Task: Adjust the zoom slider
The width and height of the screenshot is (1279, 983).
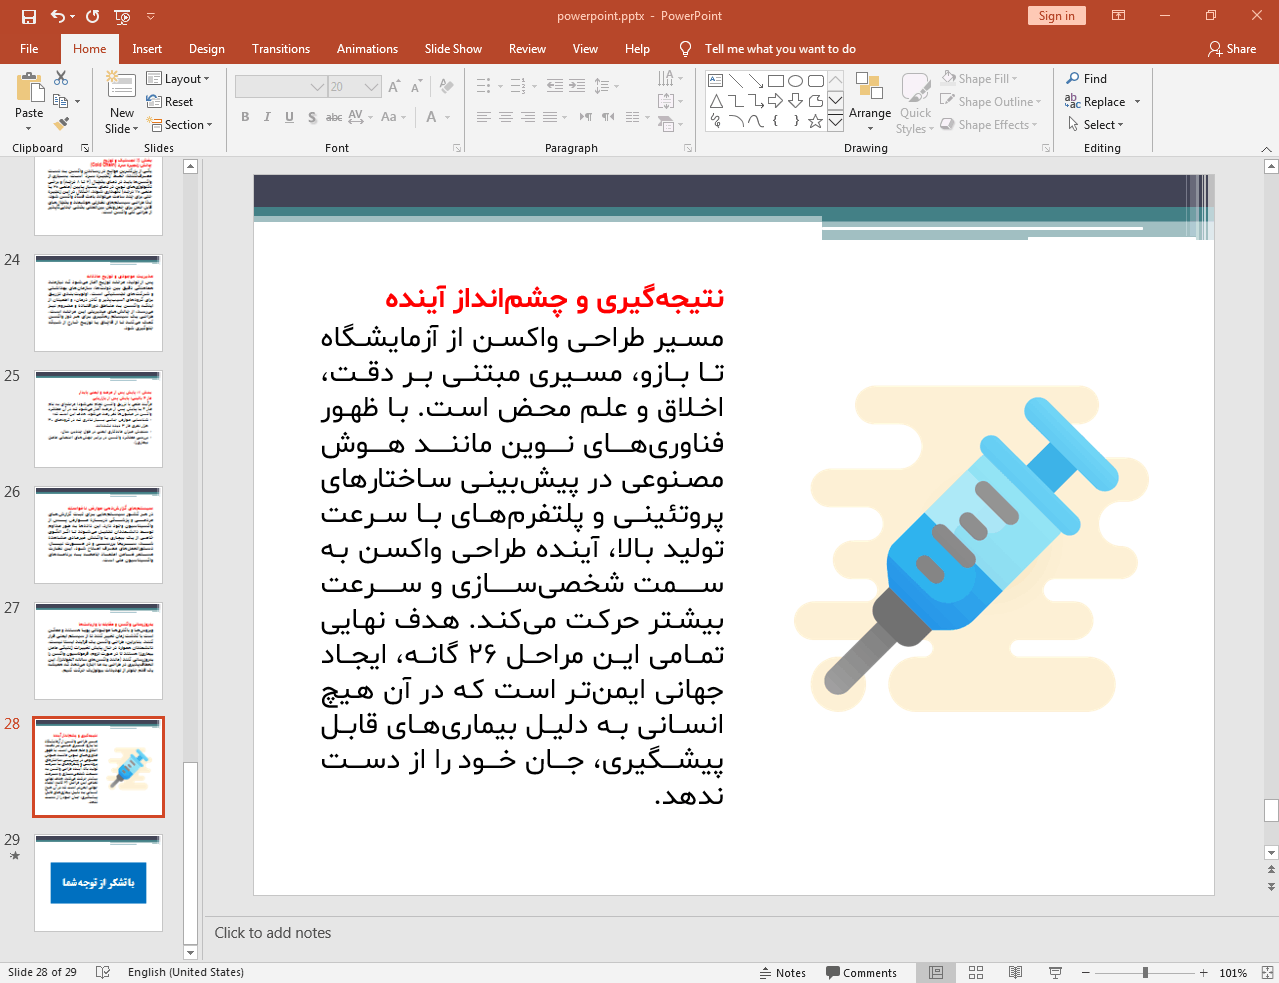Action: [x=1145, y=972]
